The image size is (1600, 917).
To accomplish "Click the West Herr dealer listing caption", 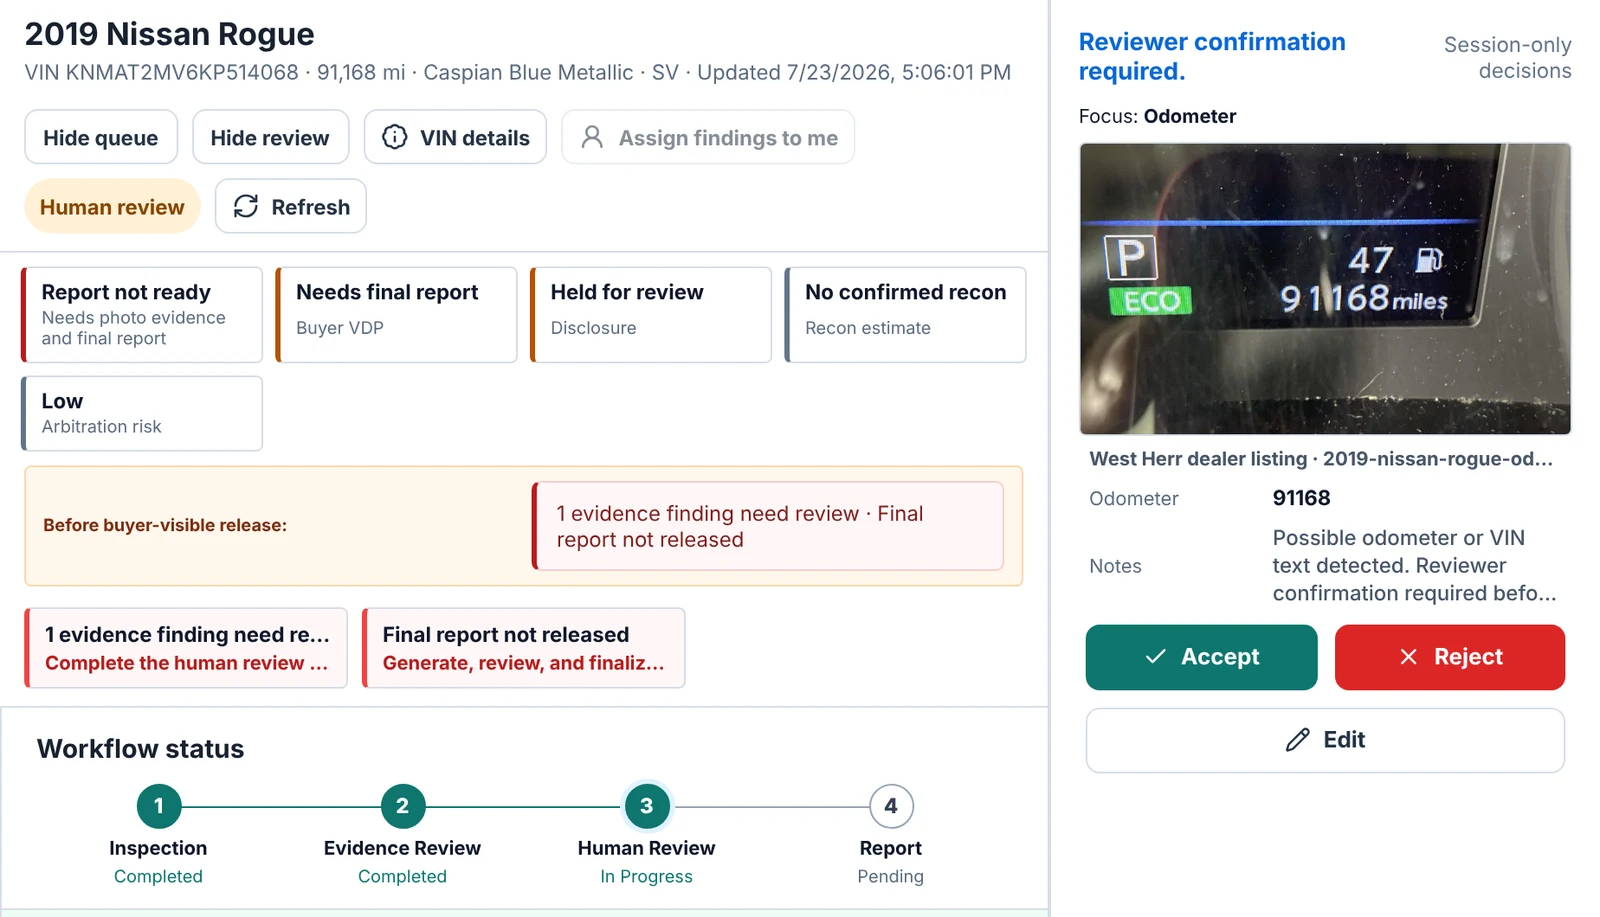I will (1321, 459).
